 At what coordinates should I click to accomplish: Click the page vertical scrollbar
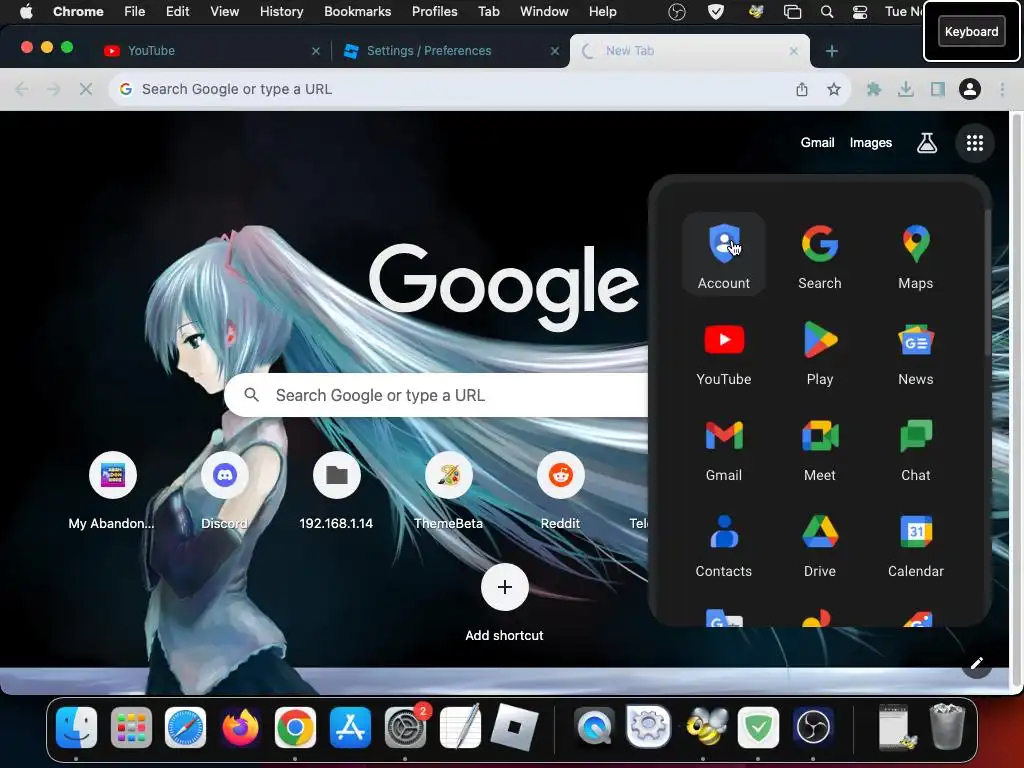tap(1016, 400)
